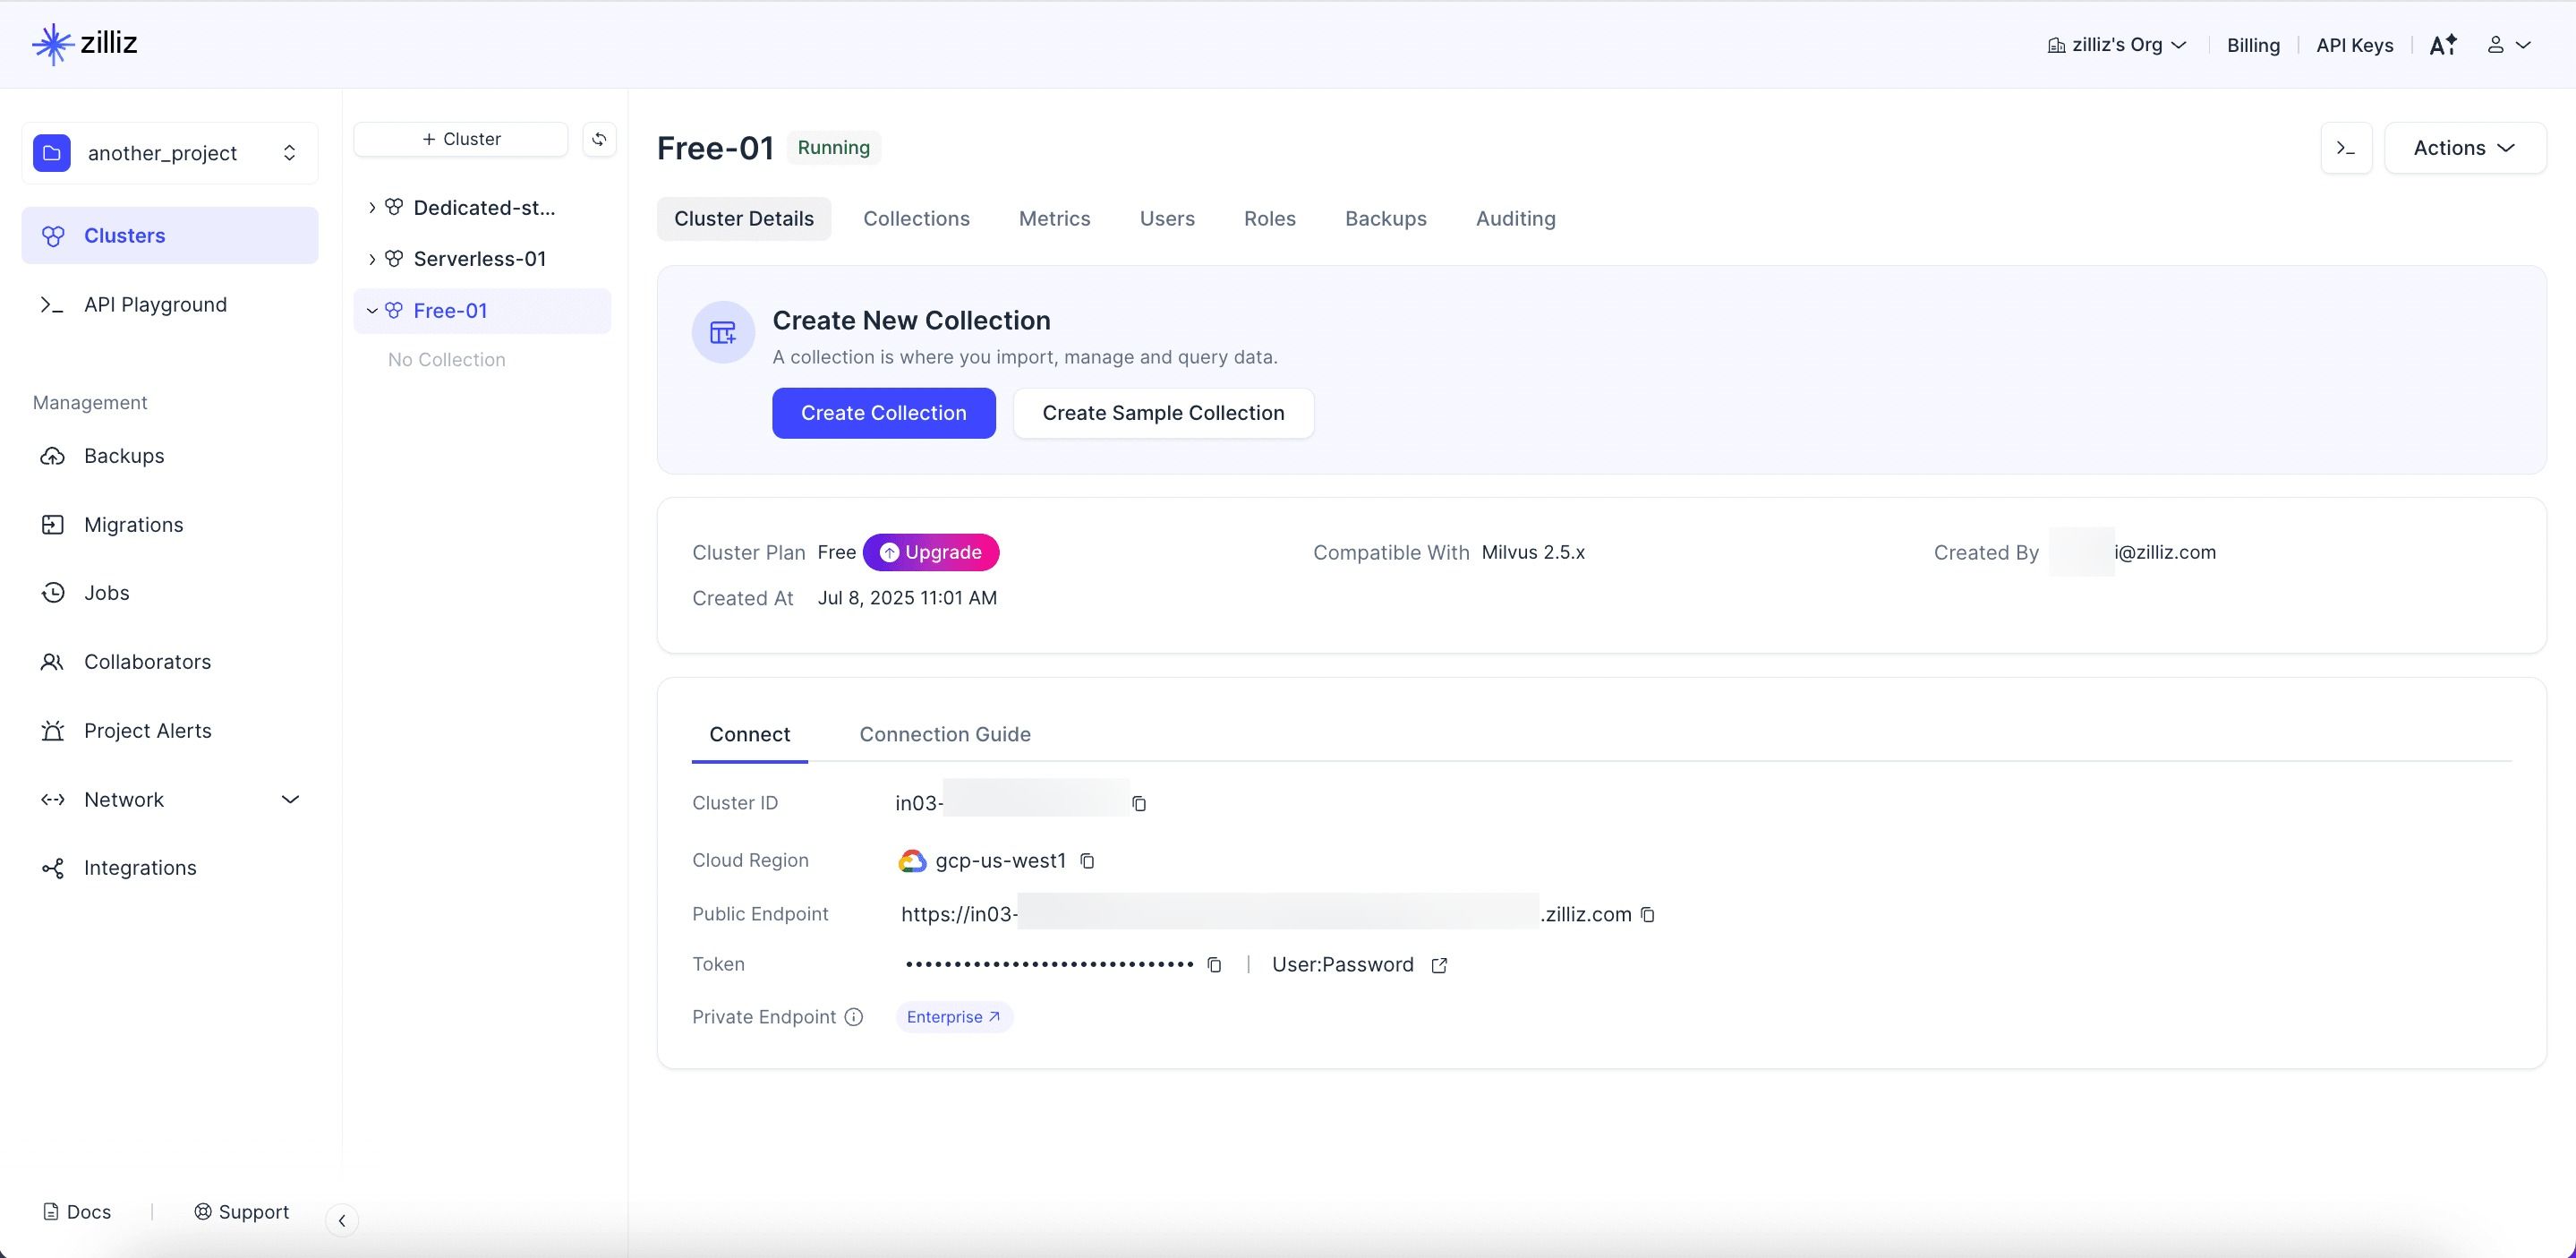Click the Jul 8, 2025 creation date

click(907, 598)
